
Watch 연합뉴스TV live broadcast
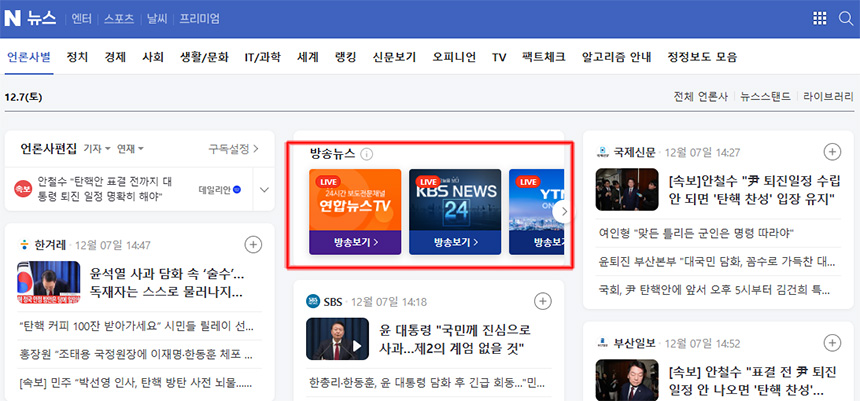coord(355,212)
